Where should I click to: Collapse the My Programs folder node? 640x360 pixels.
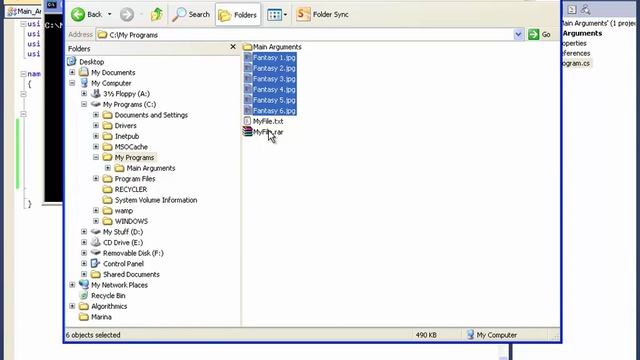[96, 157]
